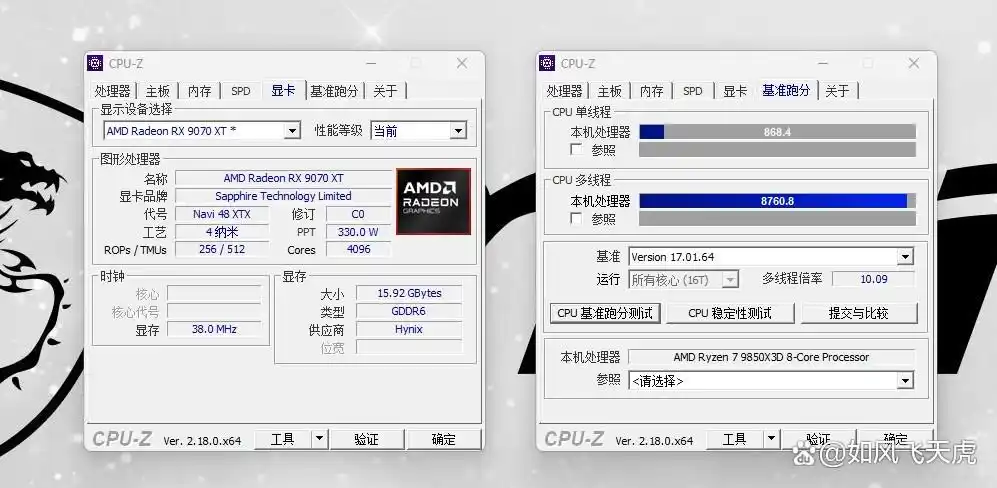Close the right CPU-Z window
997x488 pixels.
[914, 63]
